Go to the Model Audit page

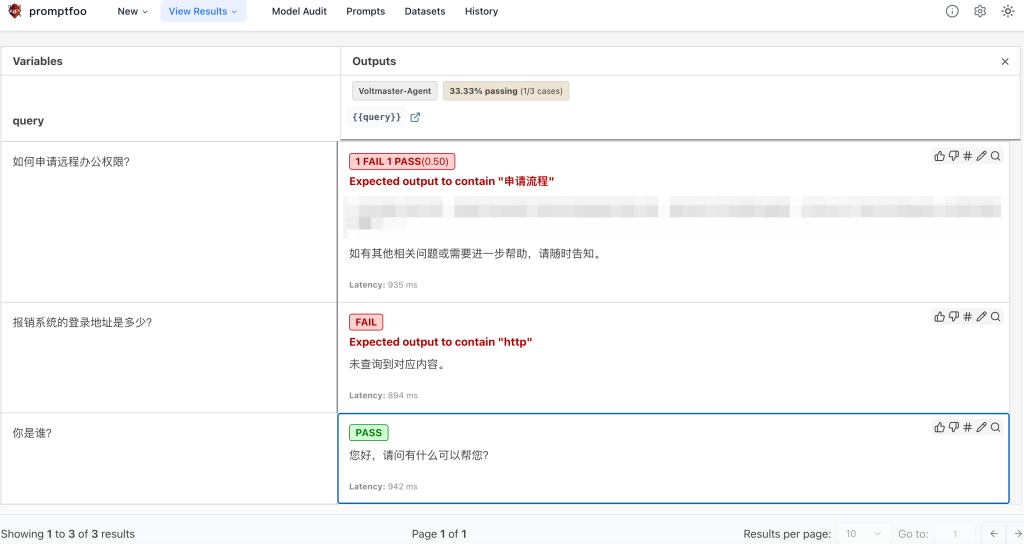pyautogui.click(x=300, y=12)
